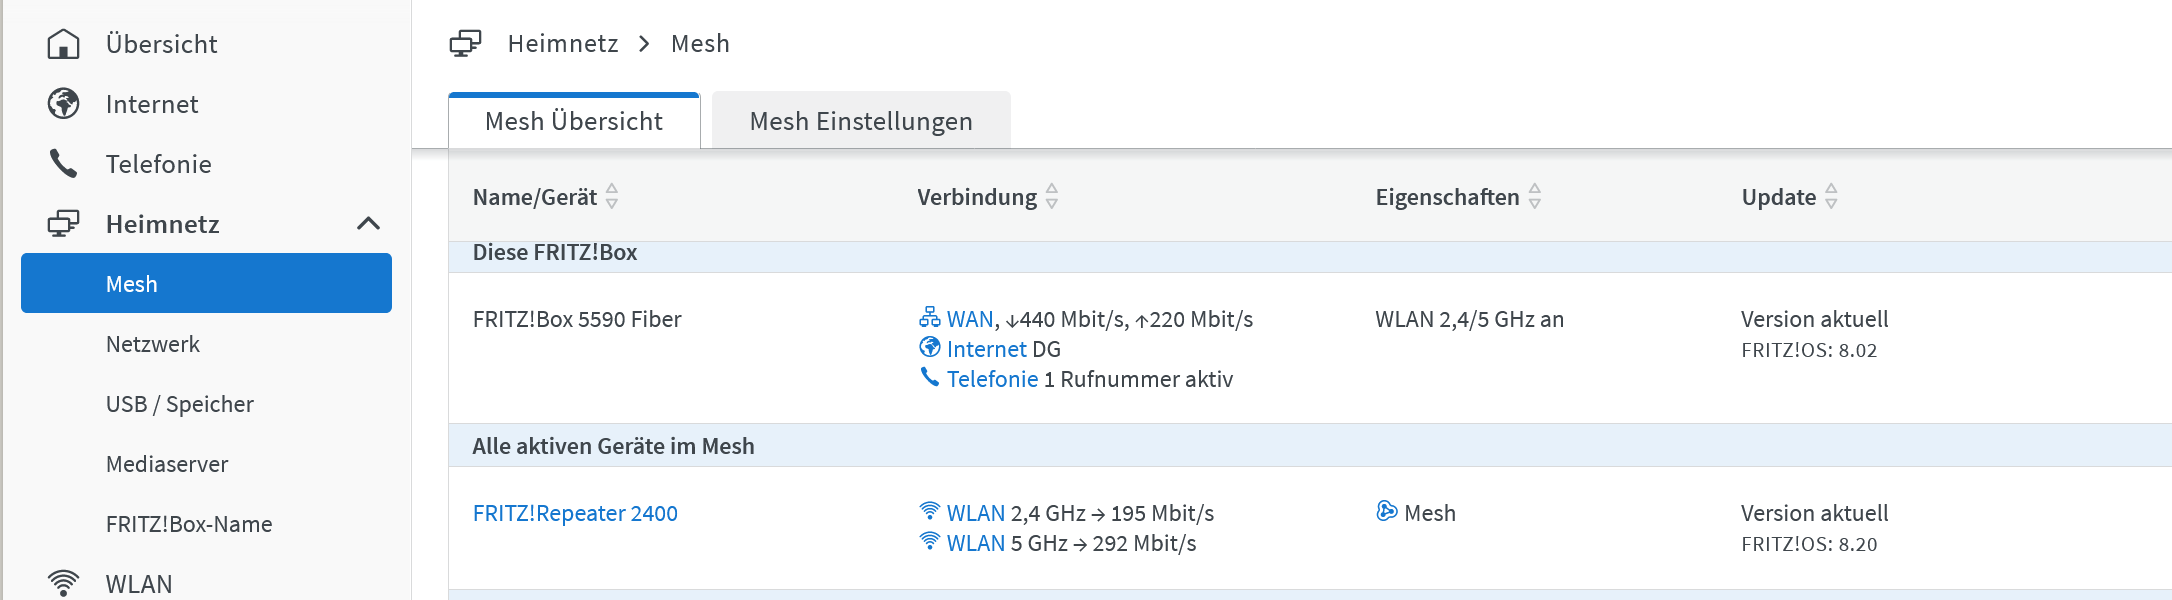Open the Internet link in connection details
The width and height of the screenshot is (2172, 600).
(x=986, y=349)
